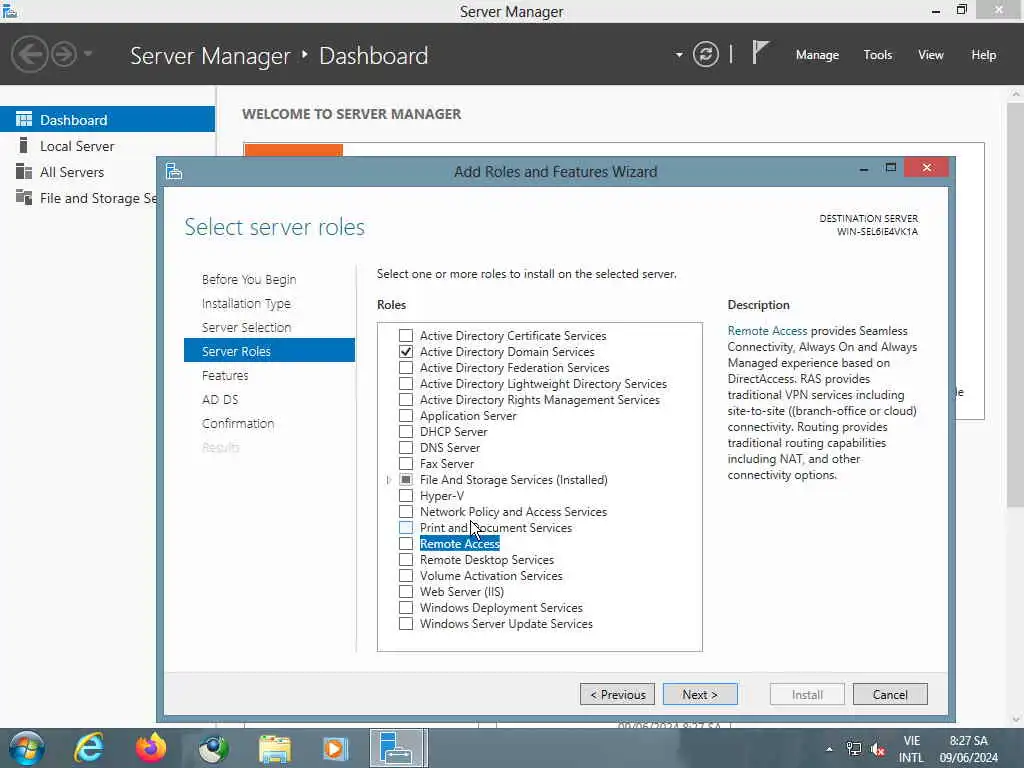
Task: Select the Server Roles wizard step
Action: click(x=269, y=351)
